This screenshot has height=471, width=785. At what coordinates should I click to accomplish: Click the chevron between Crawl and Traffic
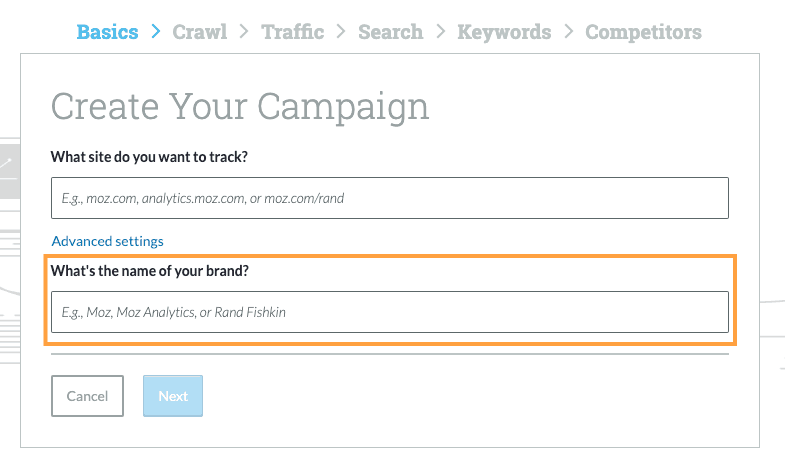click(x=244, y=32)
